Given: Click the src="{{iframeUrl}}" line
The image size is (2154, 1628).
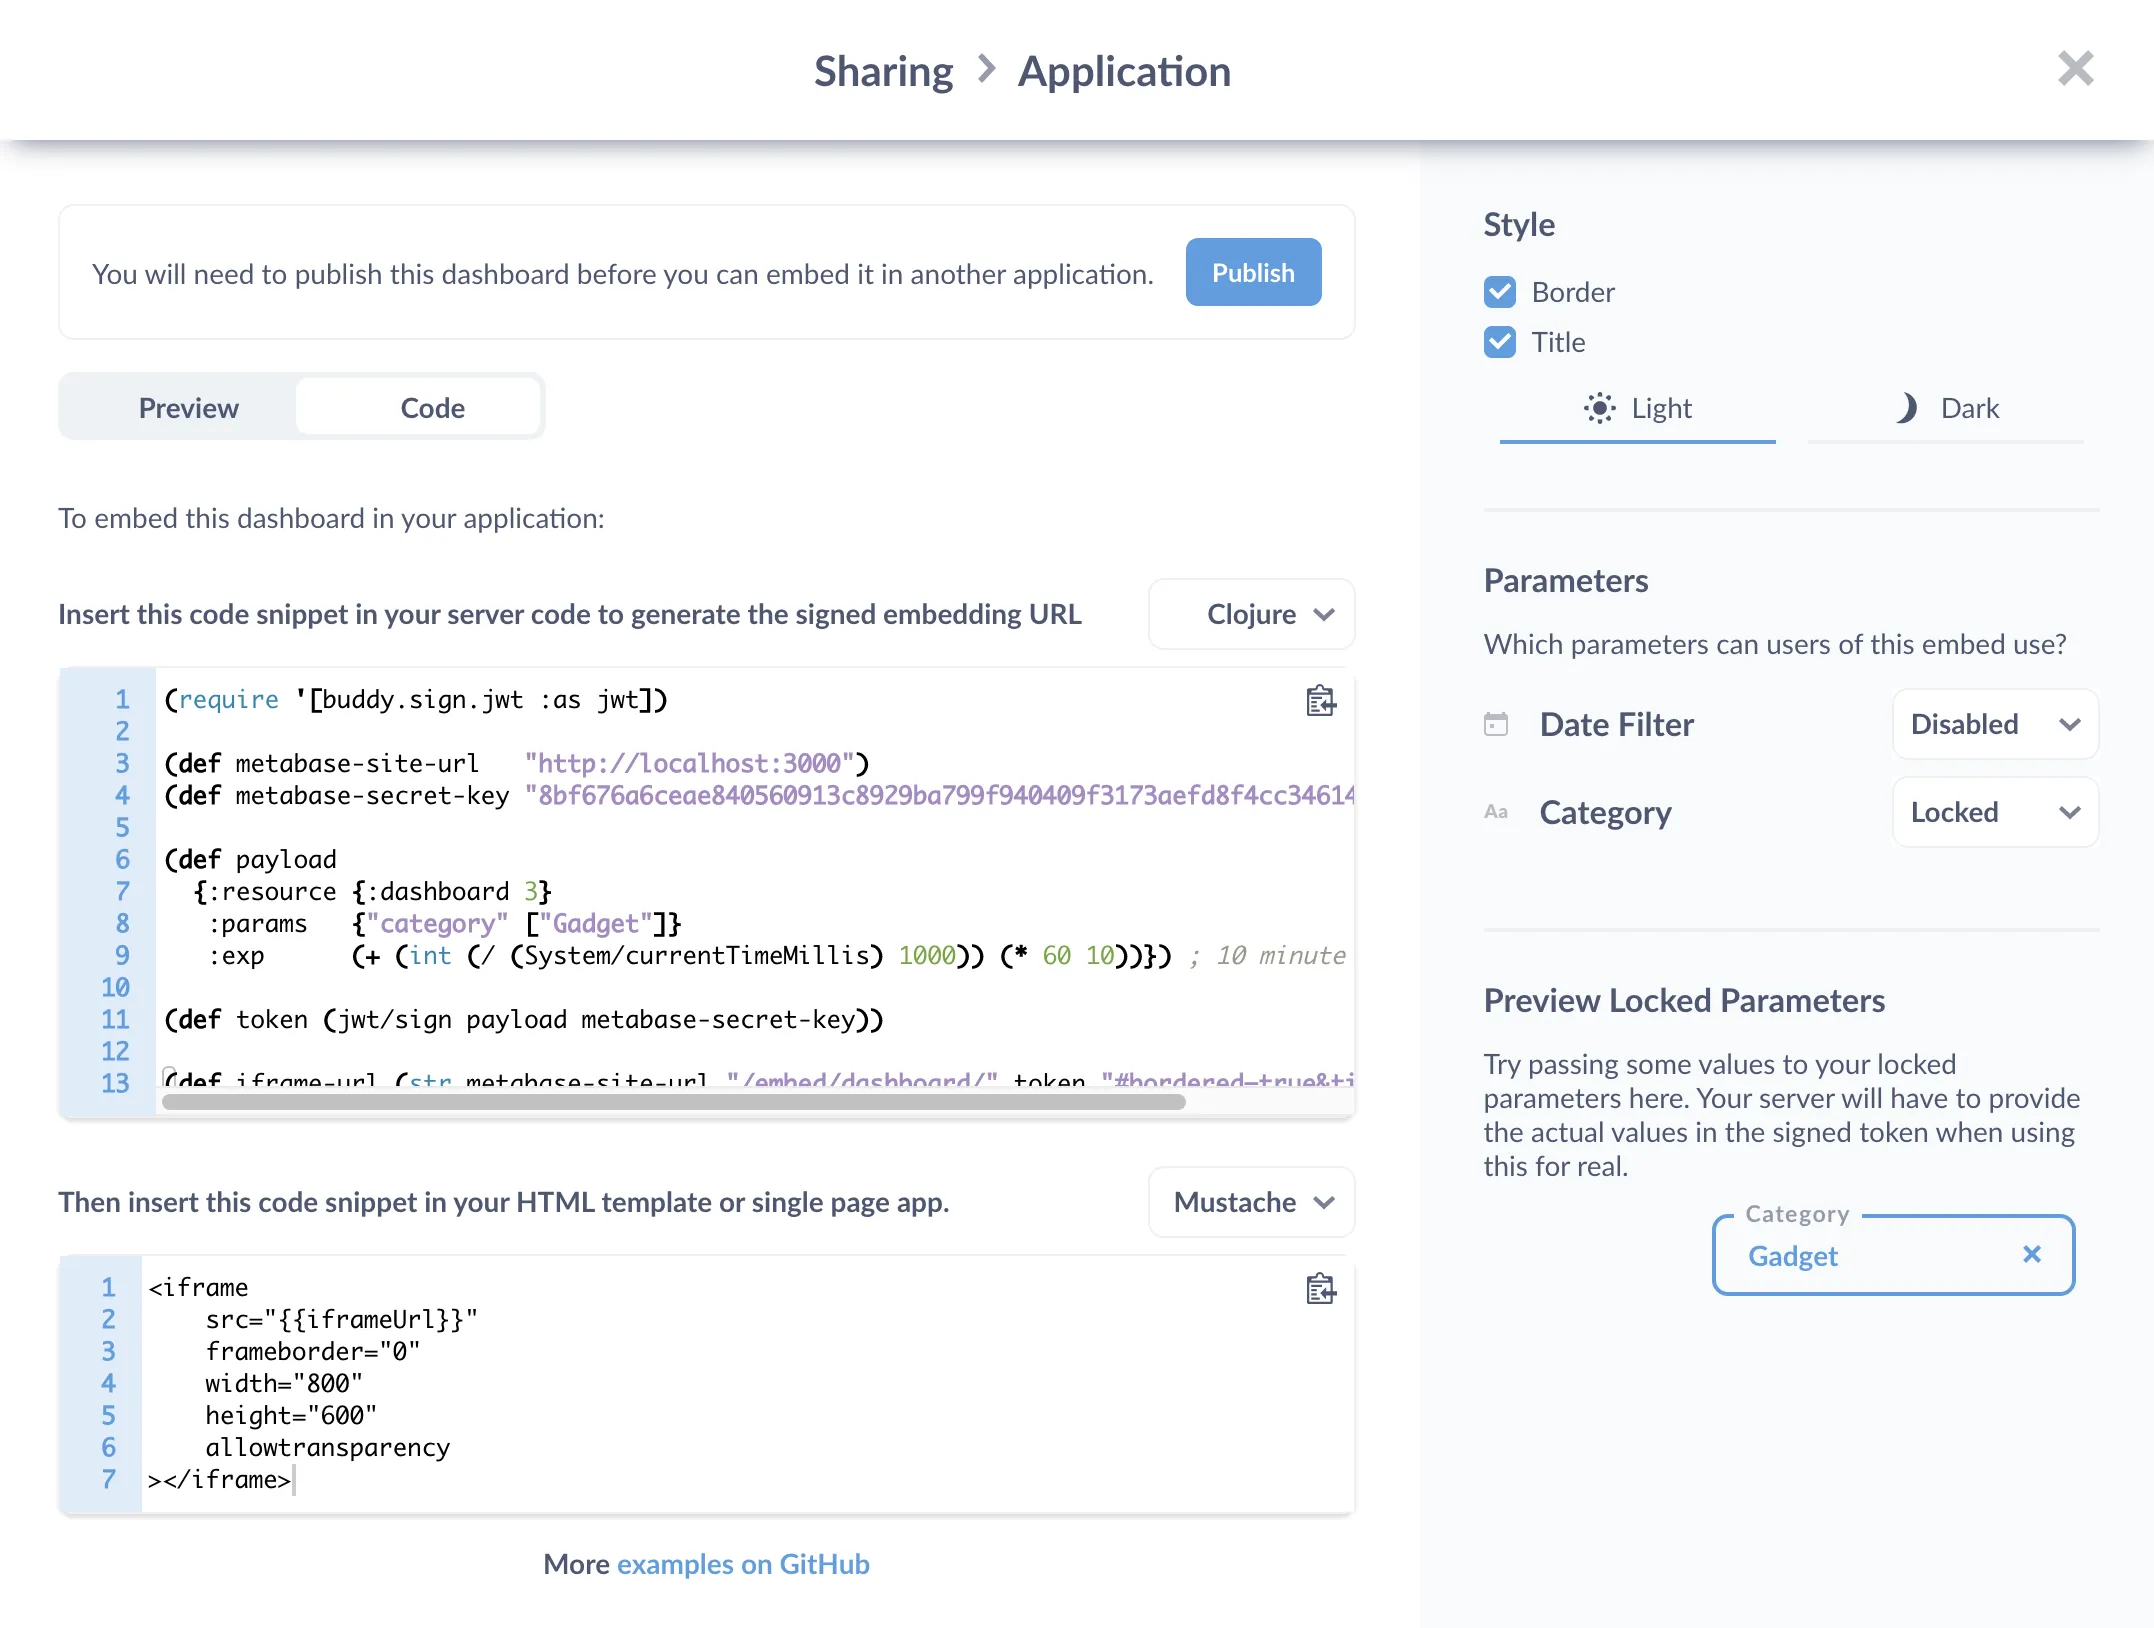Looking at the screenshot, I should pyautogui.click(x=341, y=1319).
